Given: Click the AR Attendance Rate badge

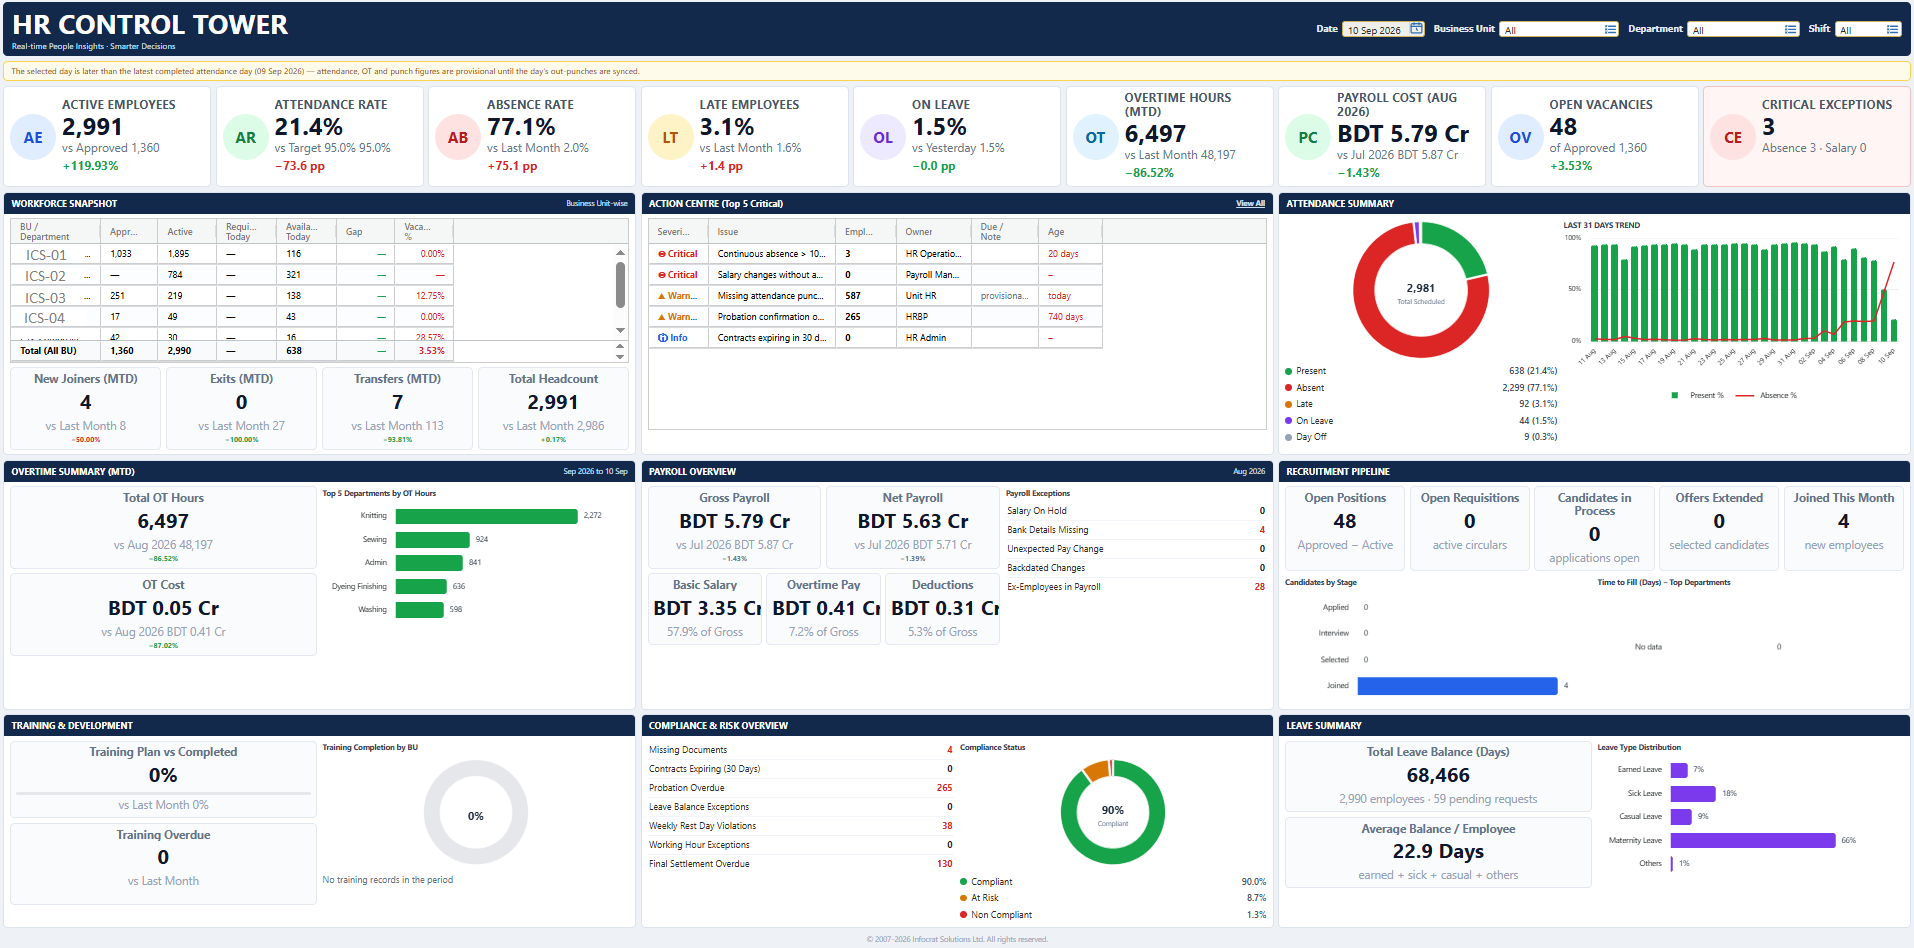Looking at the screenshot, I should point(246,138).
